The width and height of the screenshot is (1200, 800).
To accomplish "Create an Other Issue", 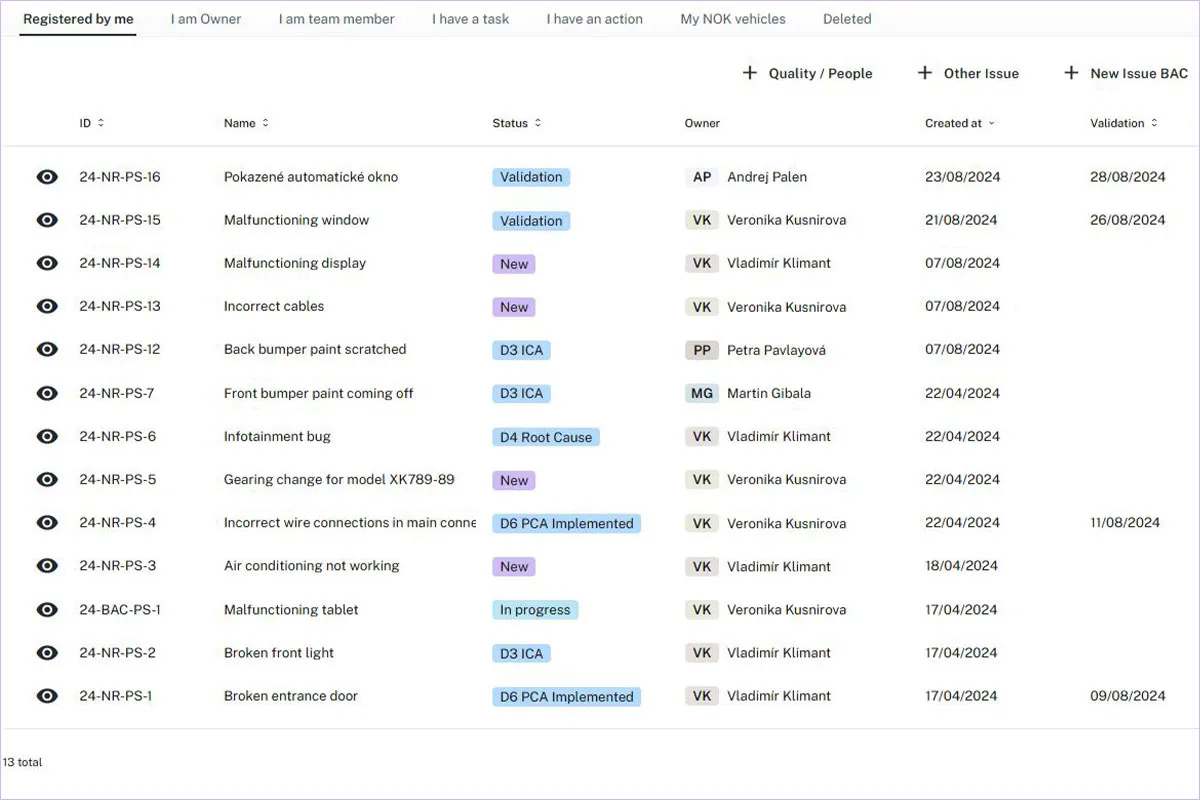I will (968, 73).
